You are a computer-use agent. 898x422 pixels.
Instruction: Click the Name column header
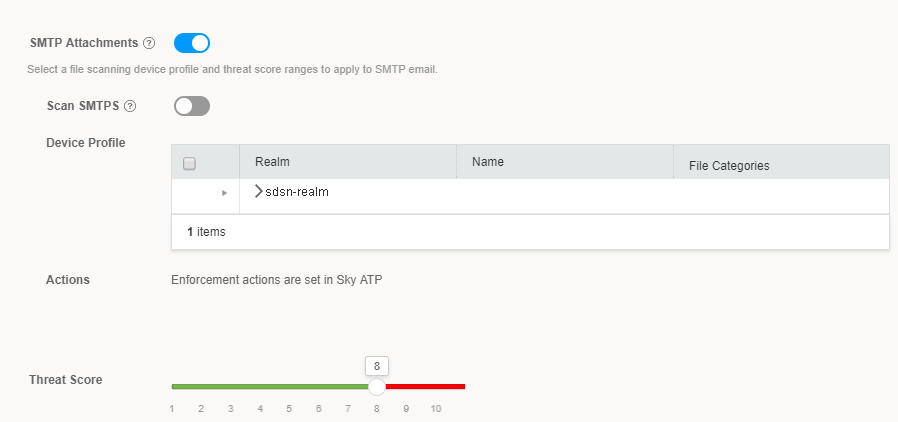click(x=488, y=161)
